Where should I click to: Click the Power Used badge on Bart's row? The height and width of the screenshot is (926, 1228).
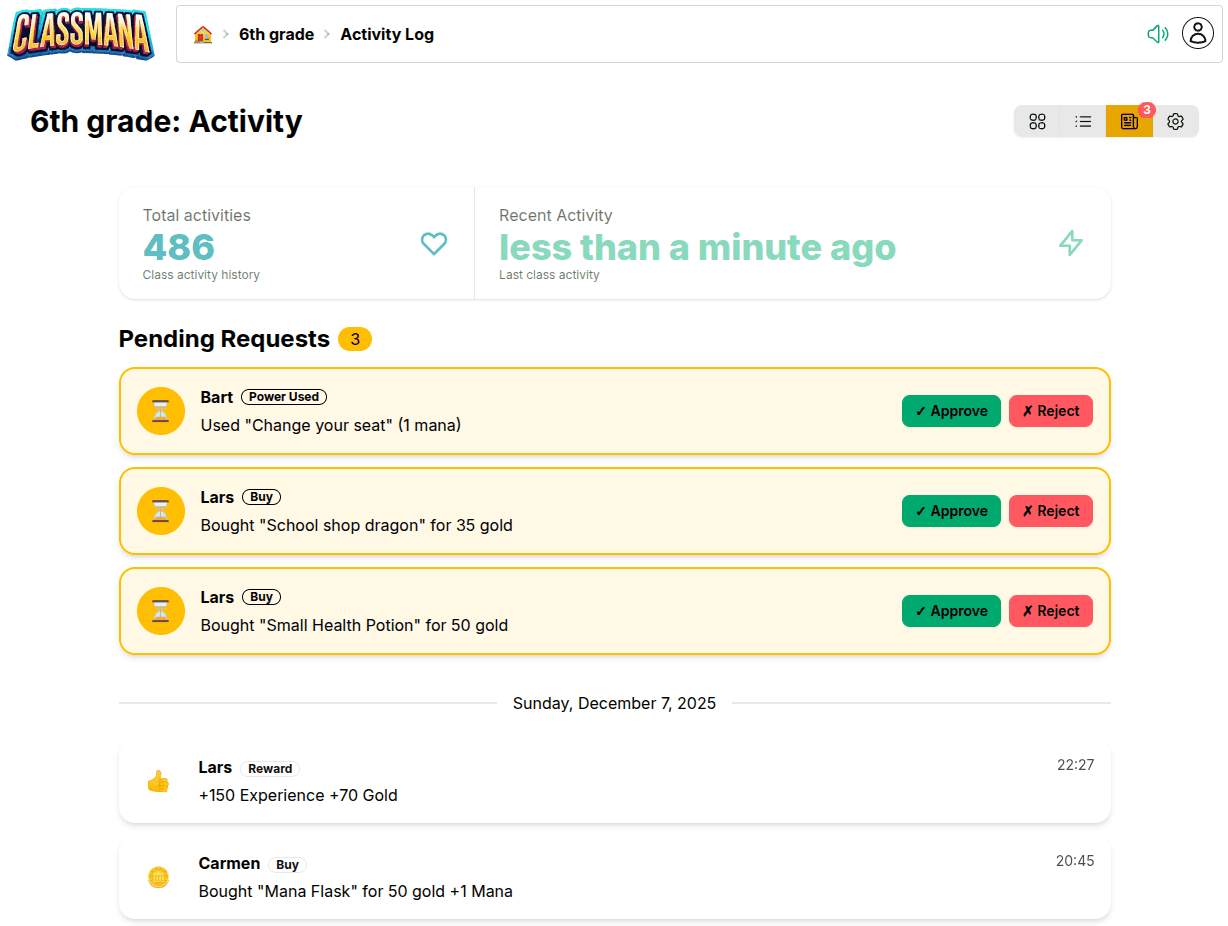click(283, 397)
